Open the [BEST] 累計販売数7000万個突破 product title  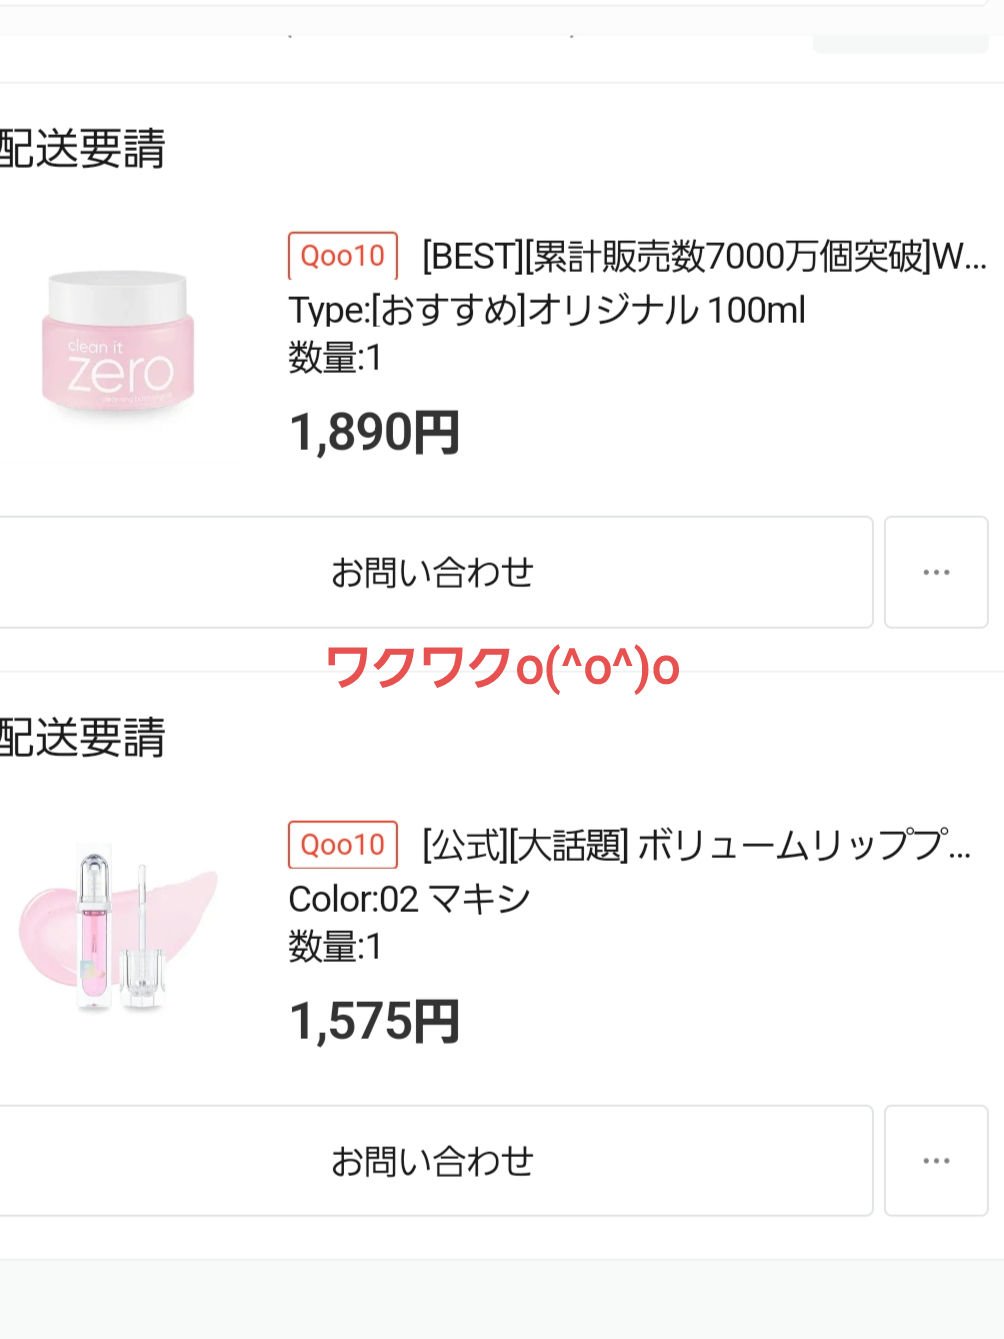coord(704,257)
